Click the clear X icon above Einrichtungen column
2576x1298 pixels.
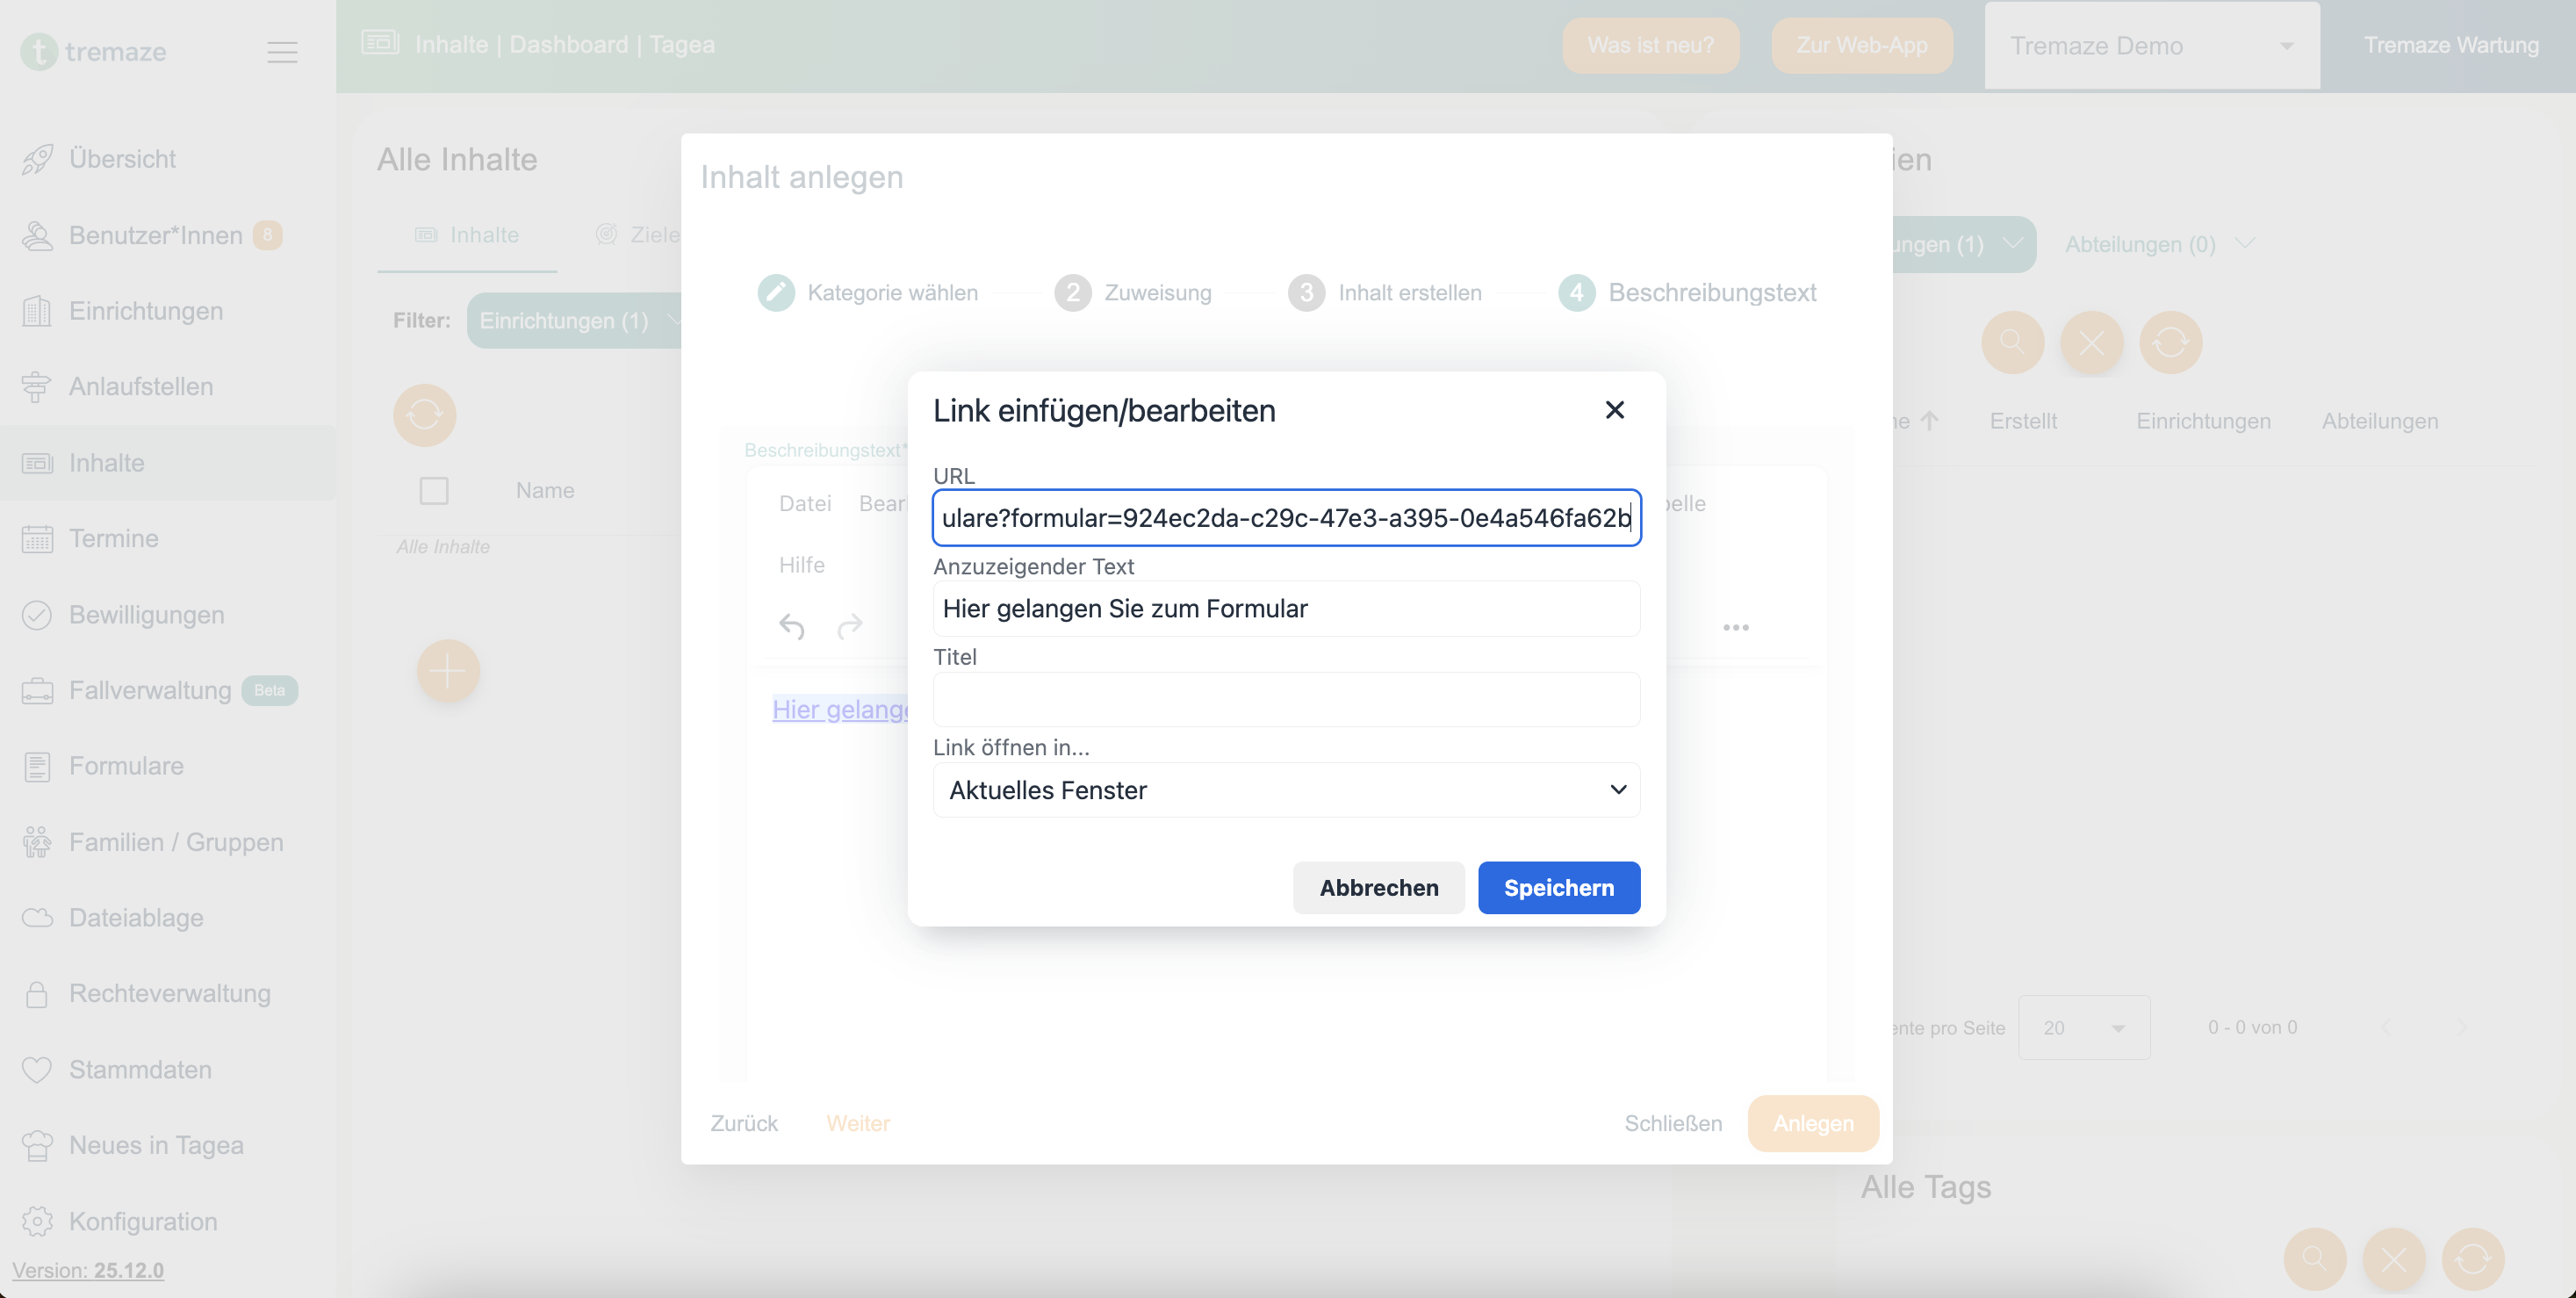[2091, 343]
